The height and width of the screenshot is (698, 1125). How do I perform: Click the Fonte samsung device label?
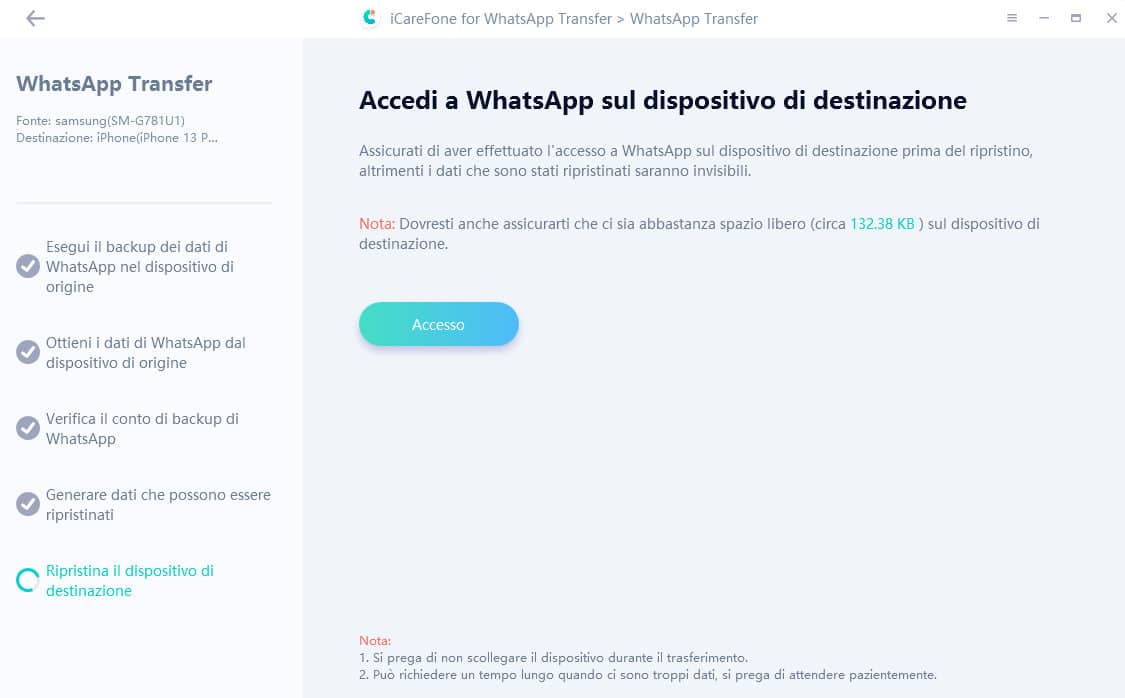[100, 121]
